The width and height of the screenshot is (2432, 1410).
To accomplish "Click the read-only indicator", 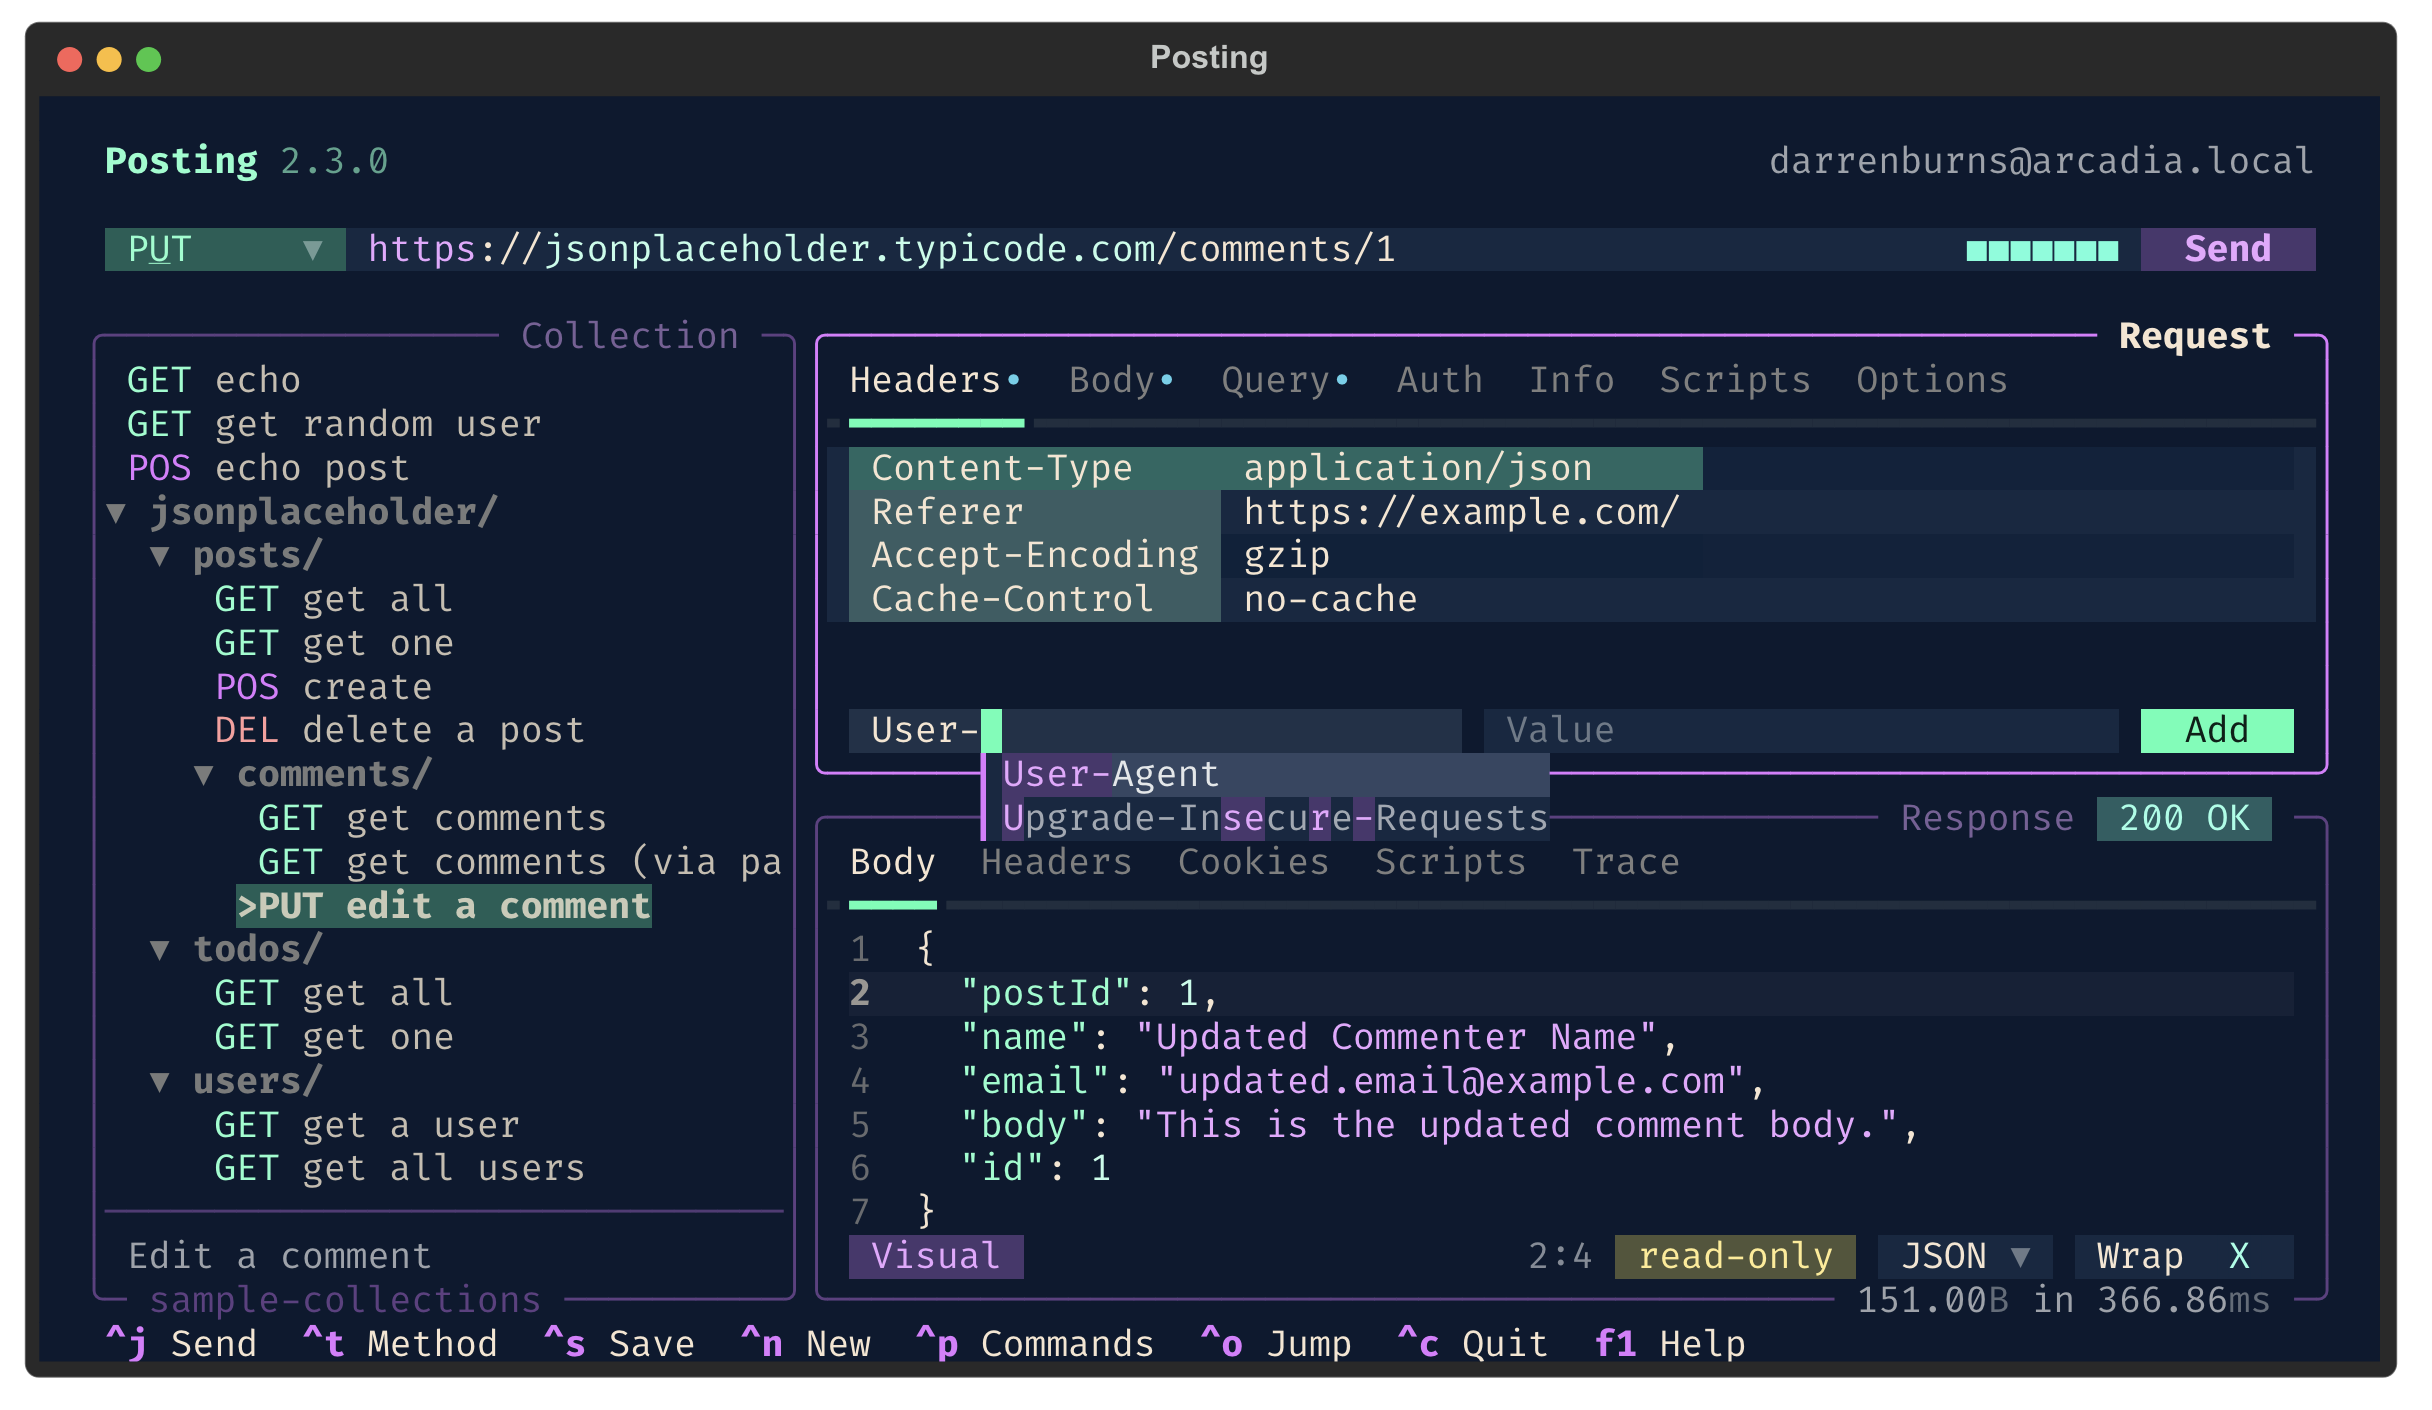I will click(x=1735, y=1256).
